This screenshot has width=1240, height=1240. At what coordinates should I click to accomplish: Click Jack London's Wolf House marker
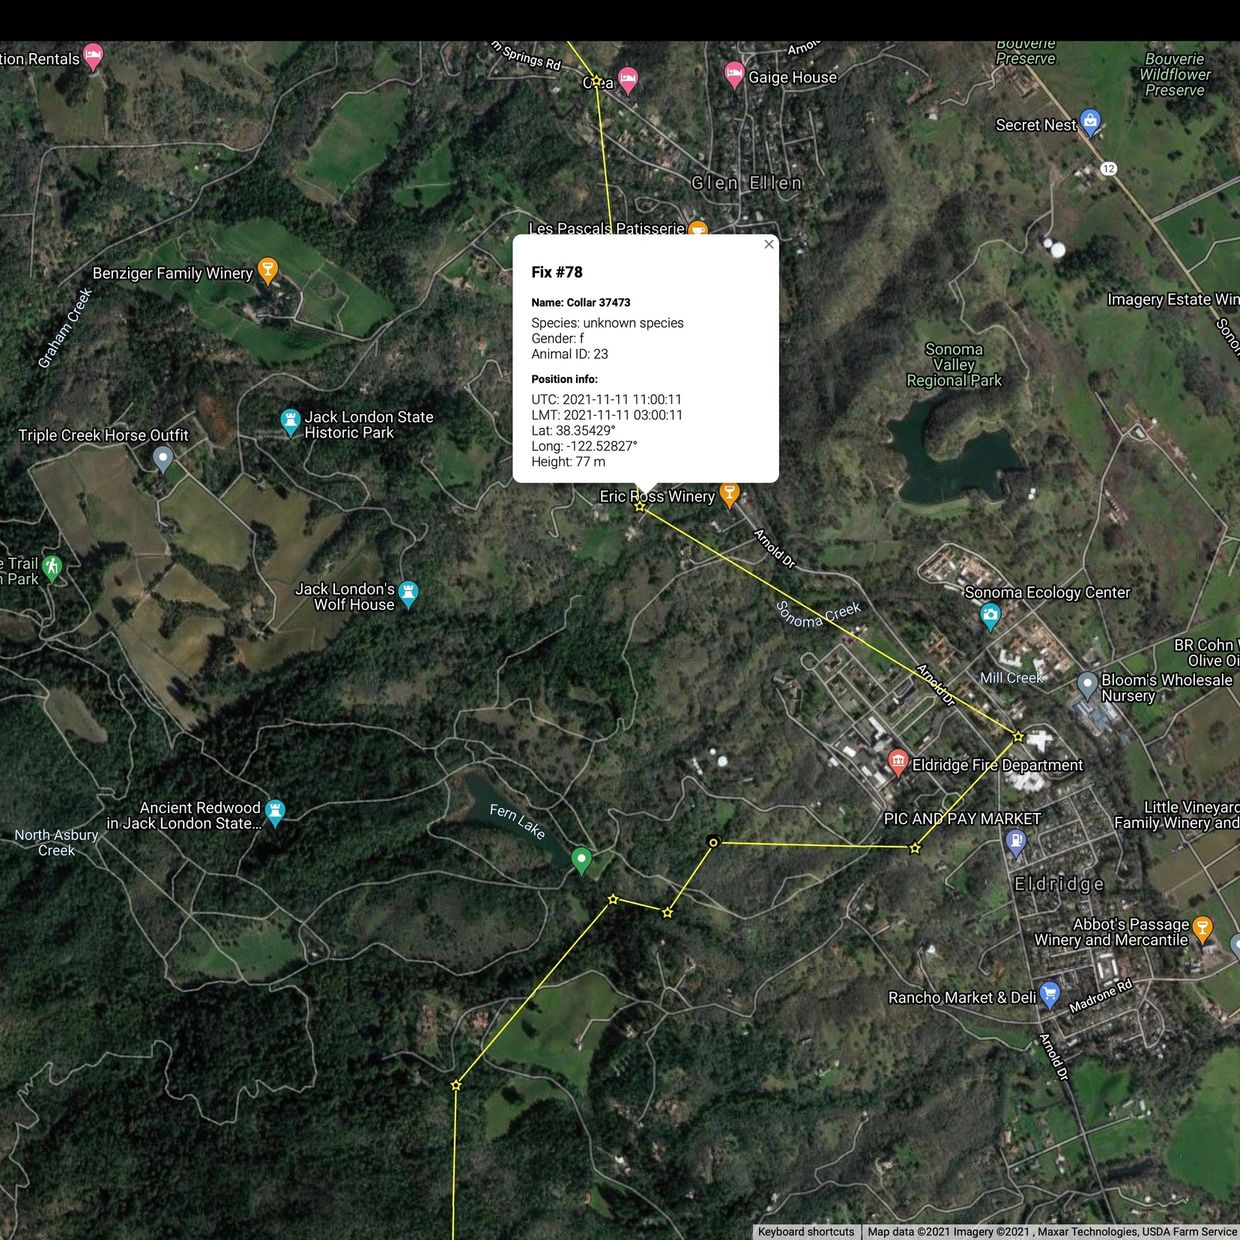point(408,594)
